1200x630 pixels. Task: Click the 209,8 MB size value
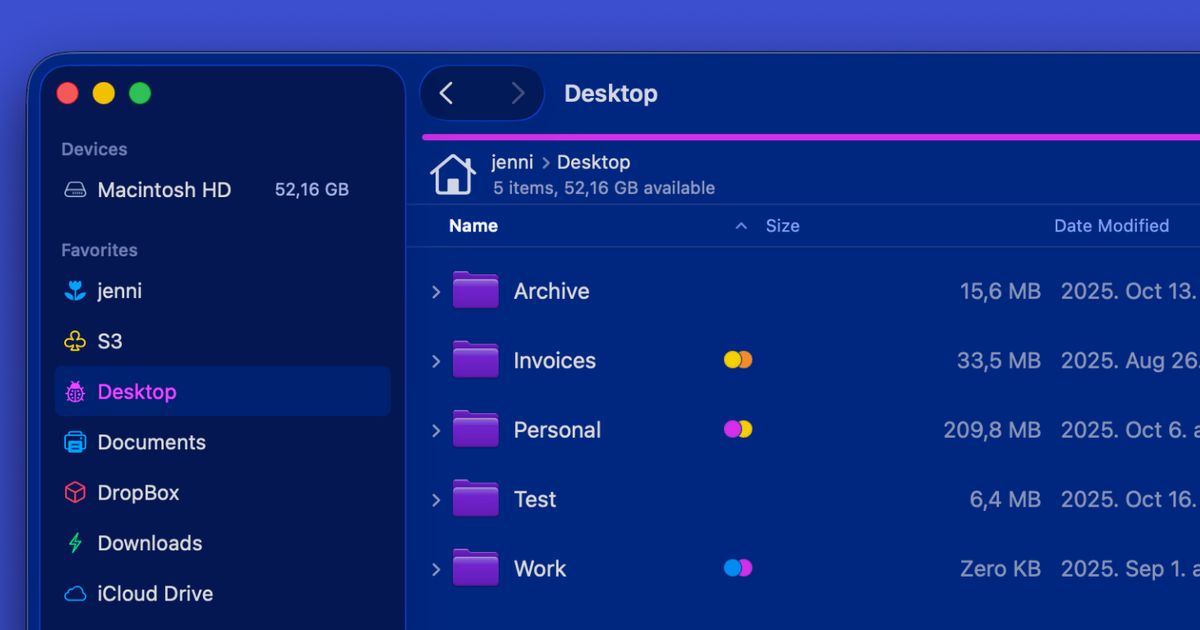coord(992,430)
